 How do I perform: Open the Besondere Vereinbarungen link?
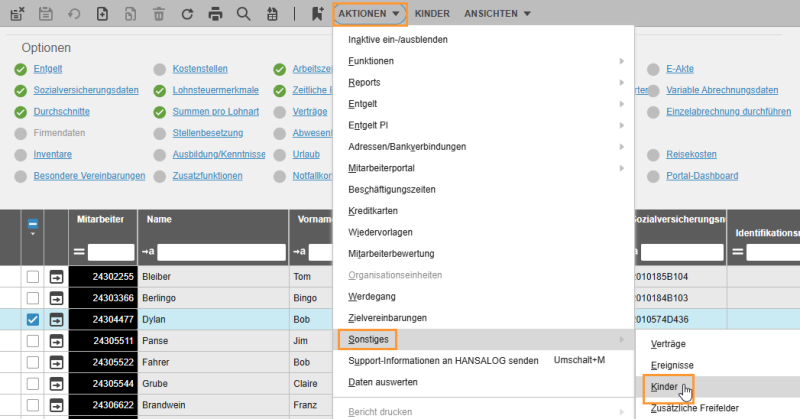tap(89, 176)
